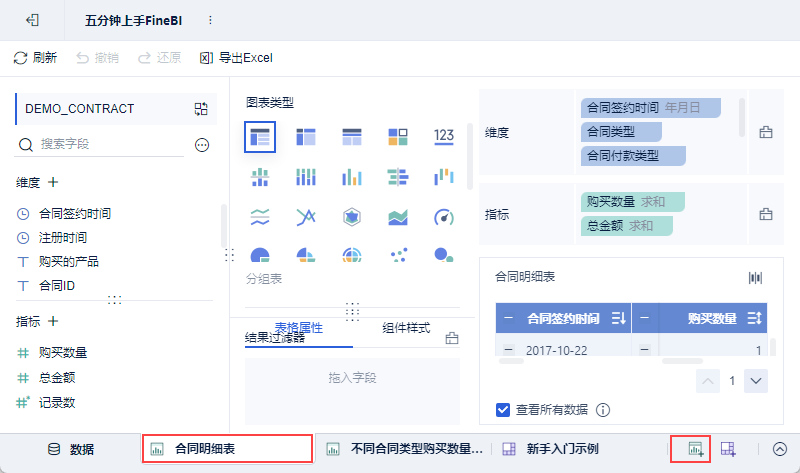Collapse the 合同签约时间 column header minus box
The width and height of the screenshot is (800, 473).
(508, 318)
